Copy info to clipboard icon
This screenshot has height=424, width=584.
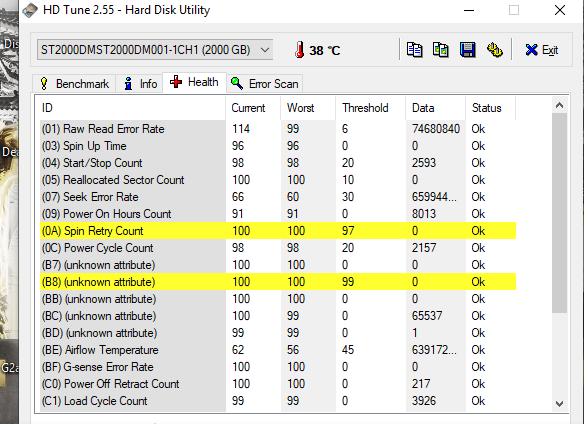point(414,50)
